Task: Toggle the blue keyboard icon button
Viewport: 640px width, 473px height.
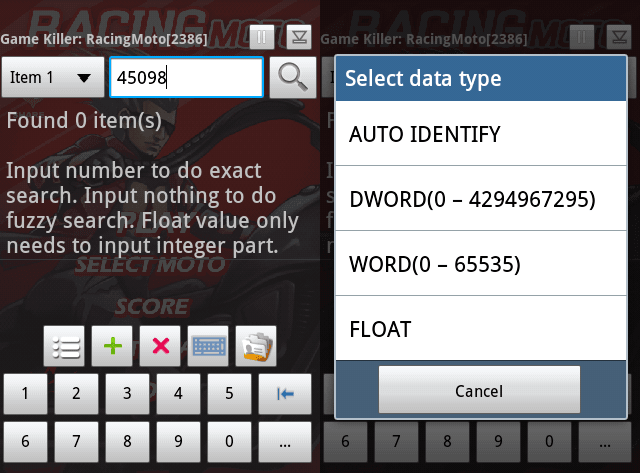Action: click(208, 346)
